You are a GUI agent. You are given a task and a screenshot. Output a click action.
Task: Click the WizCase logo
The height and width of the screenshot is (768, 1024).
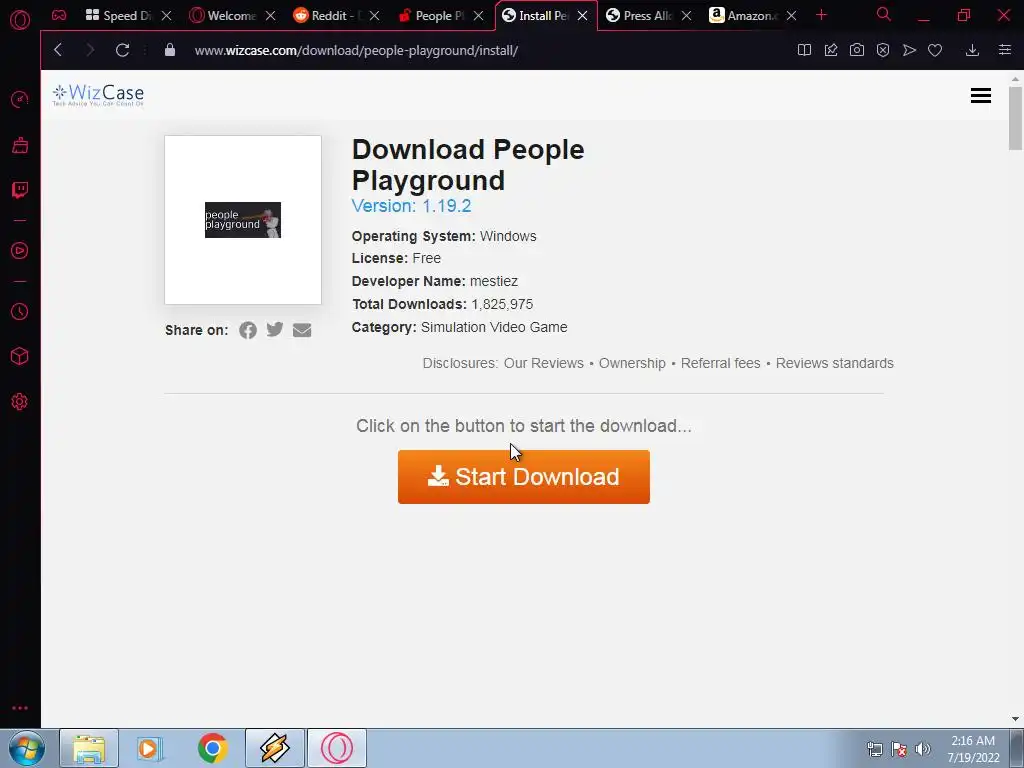pos(98,95)
